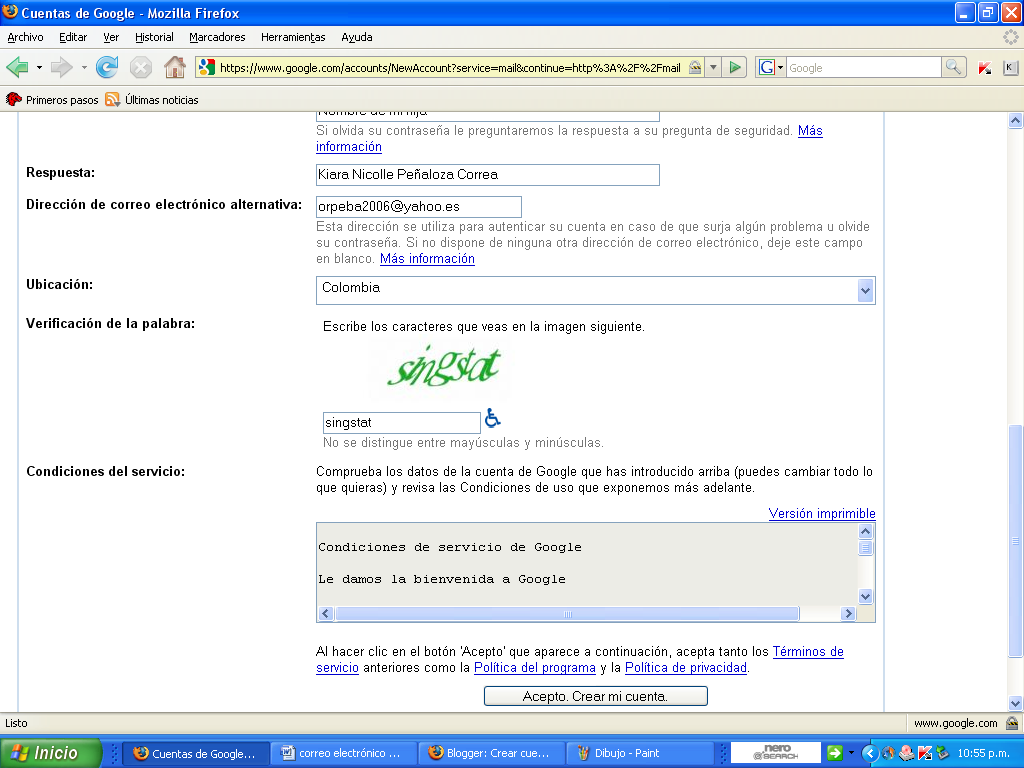The width and height of the screenshot is (1024, 768).
Task: Click the Firefox back arrow button
Action: [17, 68]
